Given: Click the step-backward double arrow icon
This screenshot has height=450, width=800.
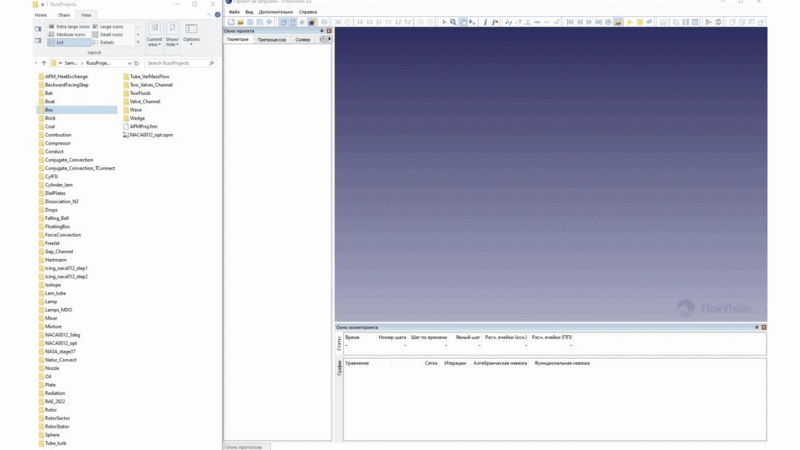Looking at the screenshot, I should (580, 22).
